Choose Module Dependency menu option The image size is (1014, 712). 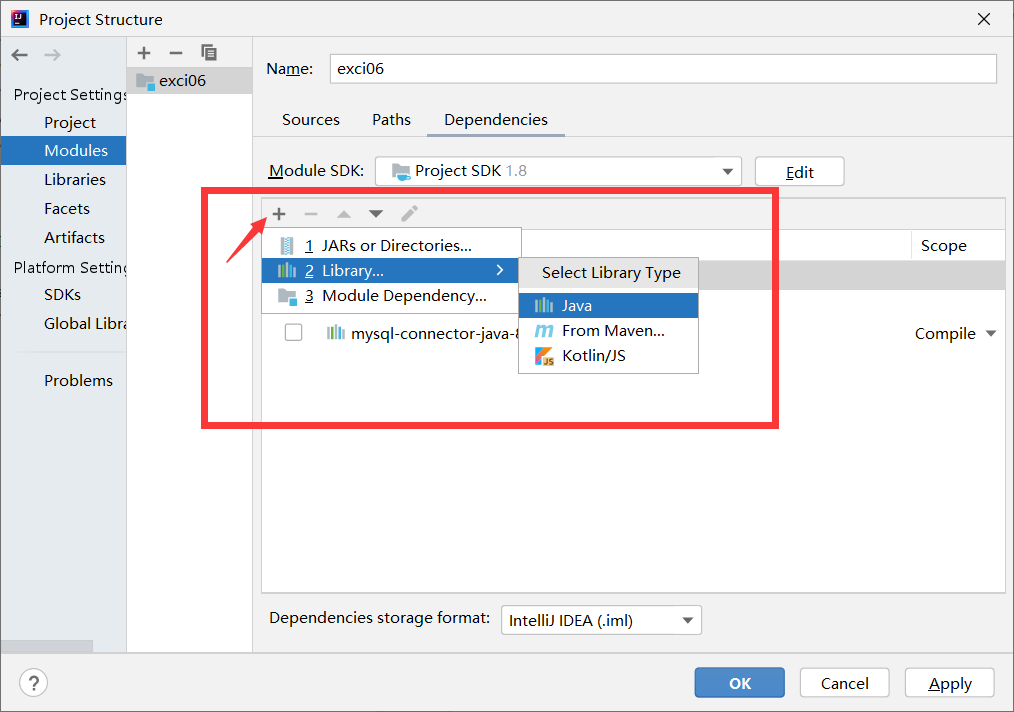coord(391,296)
